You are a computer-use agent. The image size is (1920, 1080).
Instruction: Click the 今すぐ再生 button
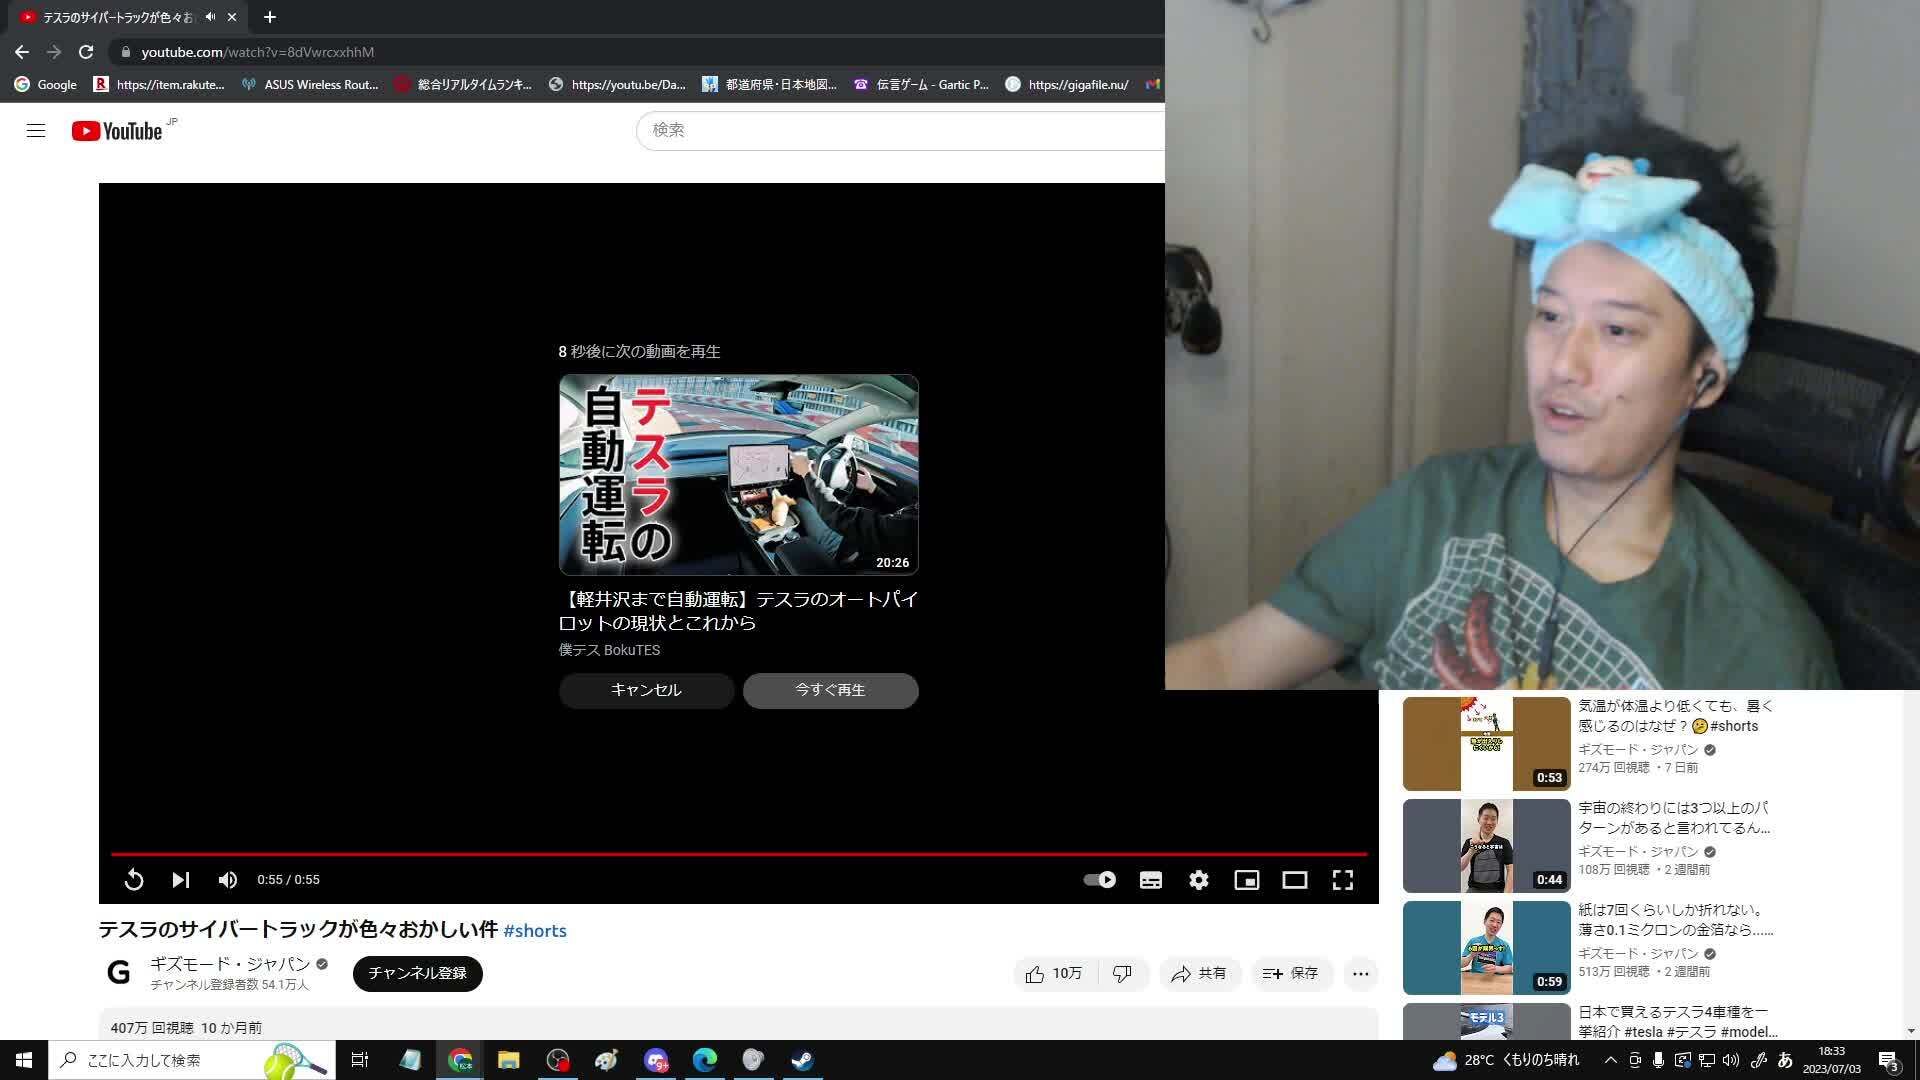[x=830, y=691]
